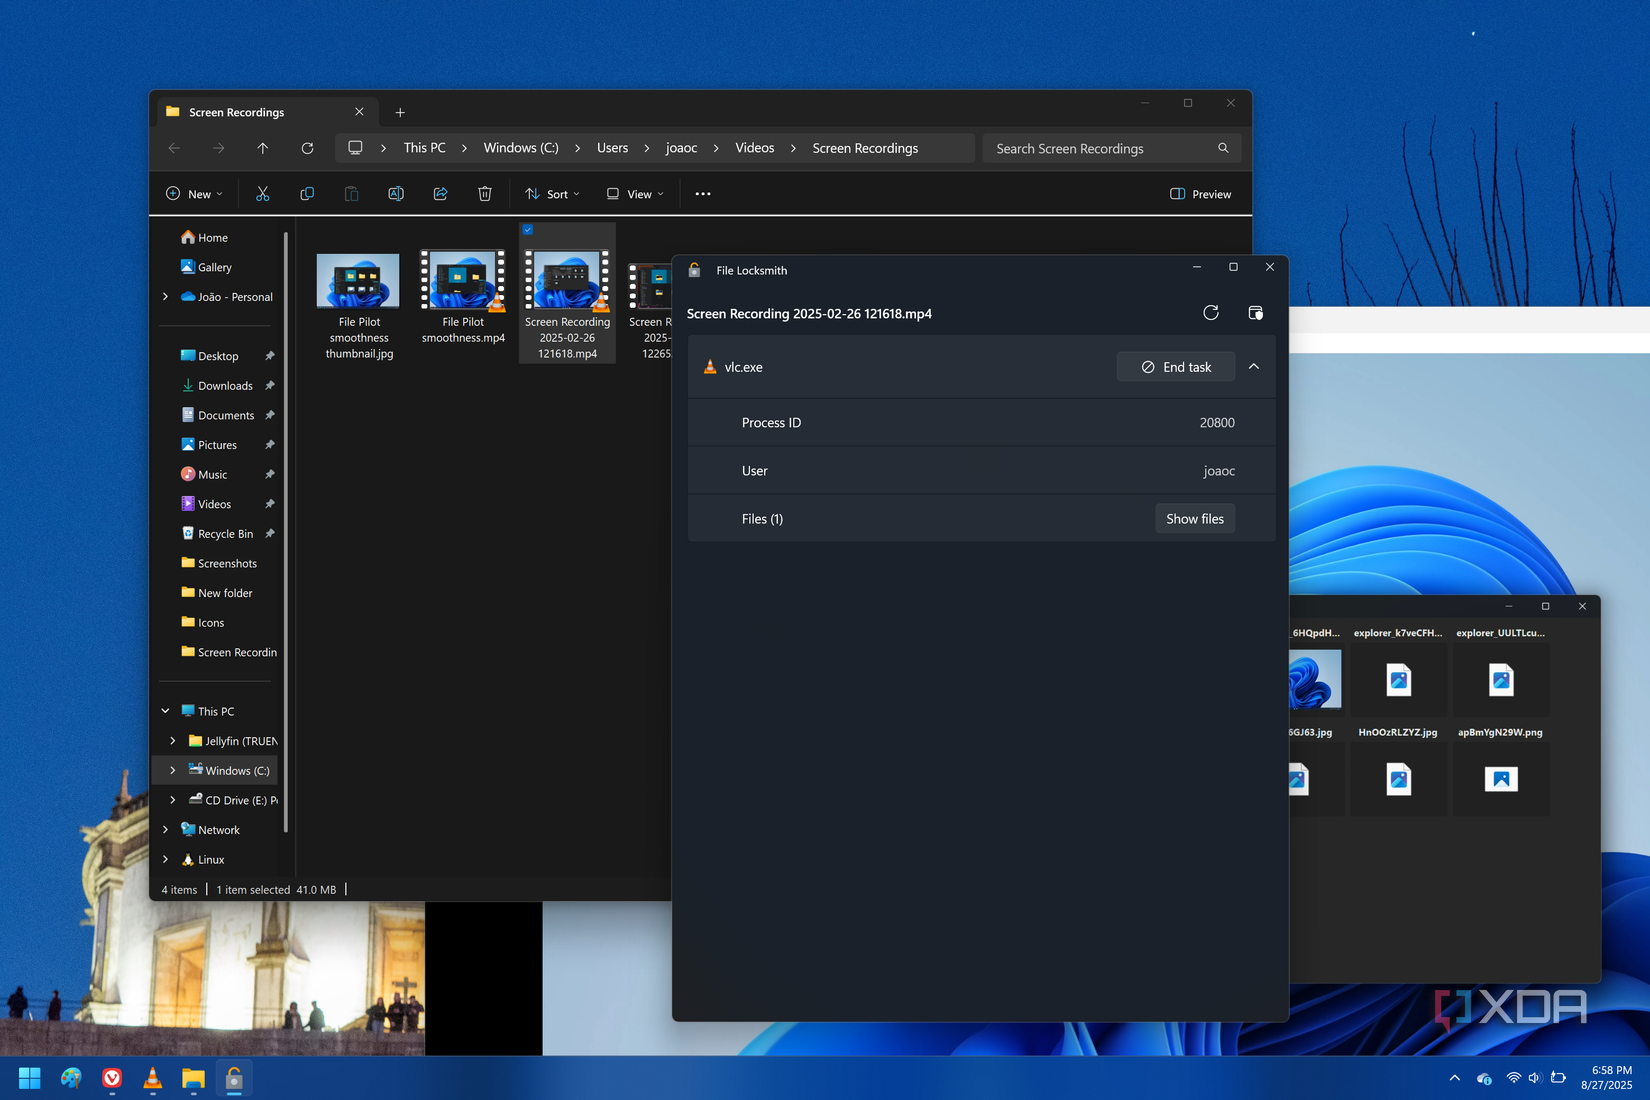Click the Search Screen Recordings field

tap(1100, 148)
